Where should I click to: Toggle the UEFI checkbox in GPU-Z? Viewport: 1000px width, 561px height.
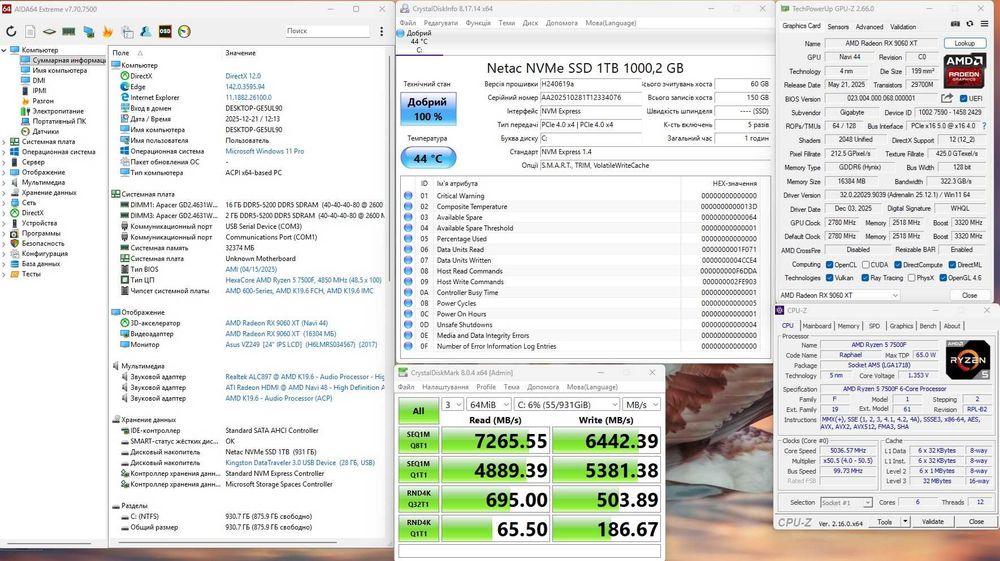[x=963, y=98]
